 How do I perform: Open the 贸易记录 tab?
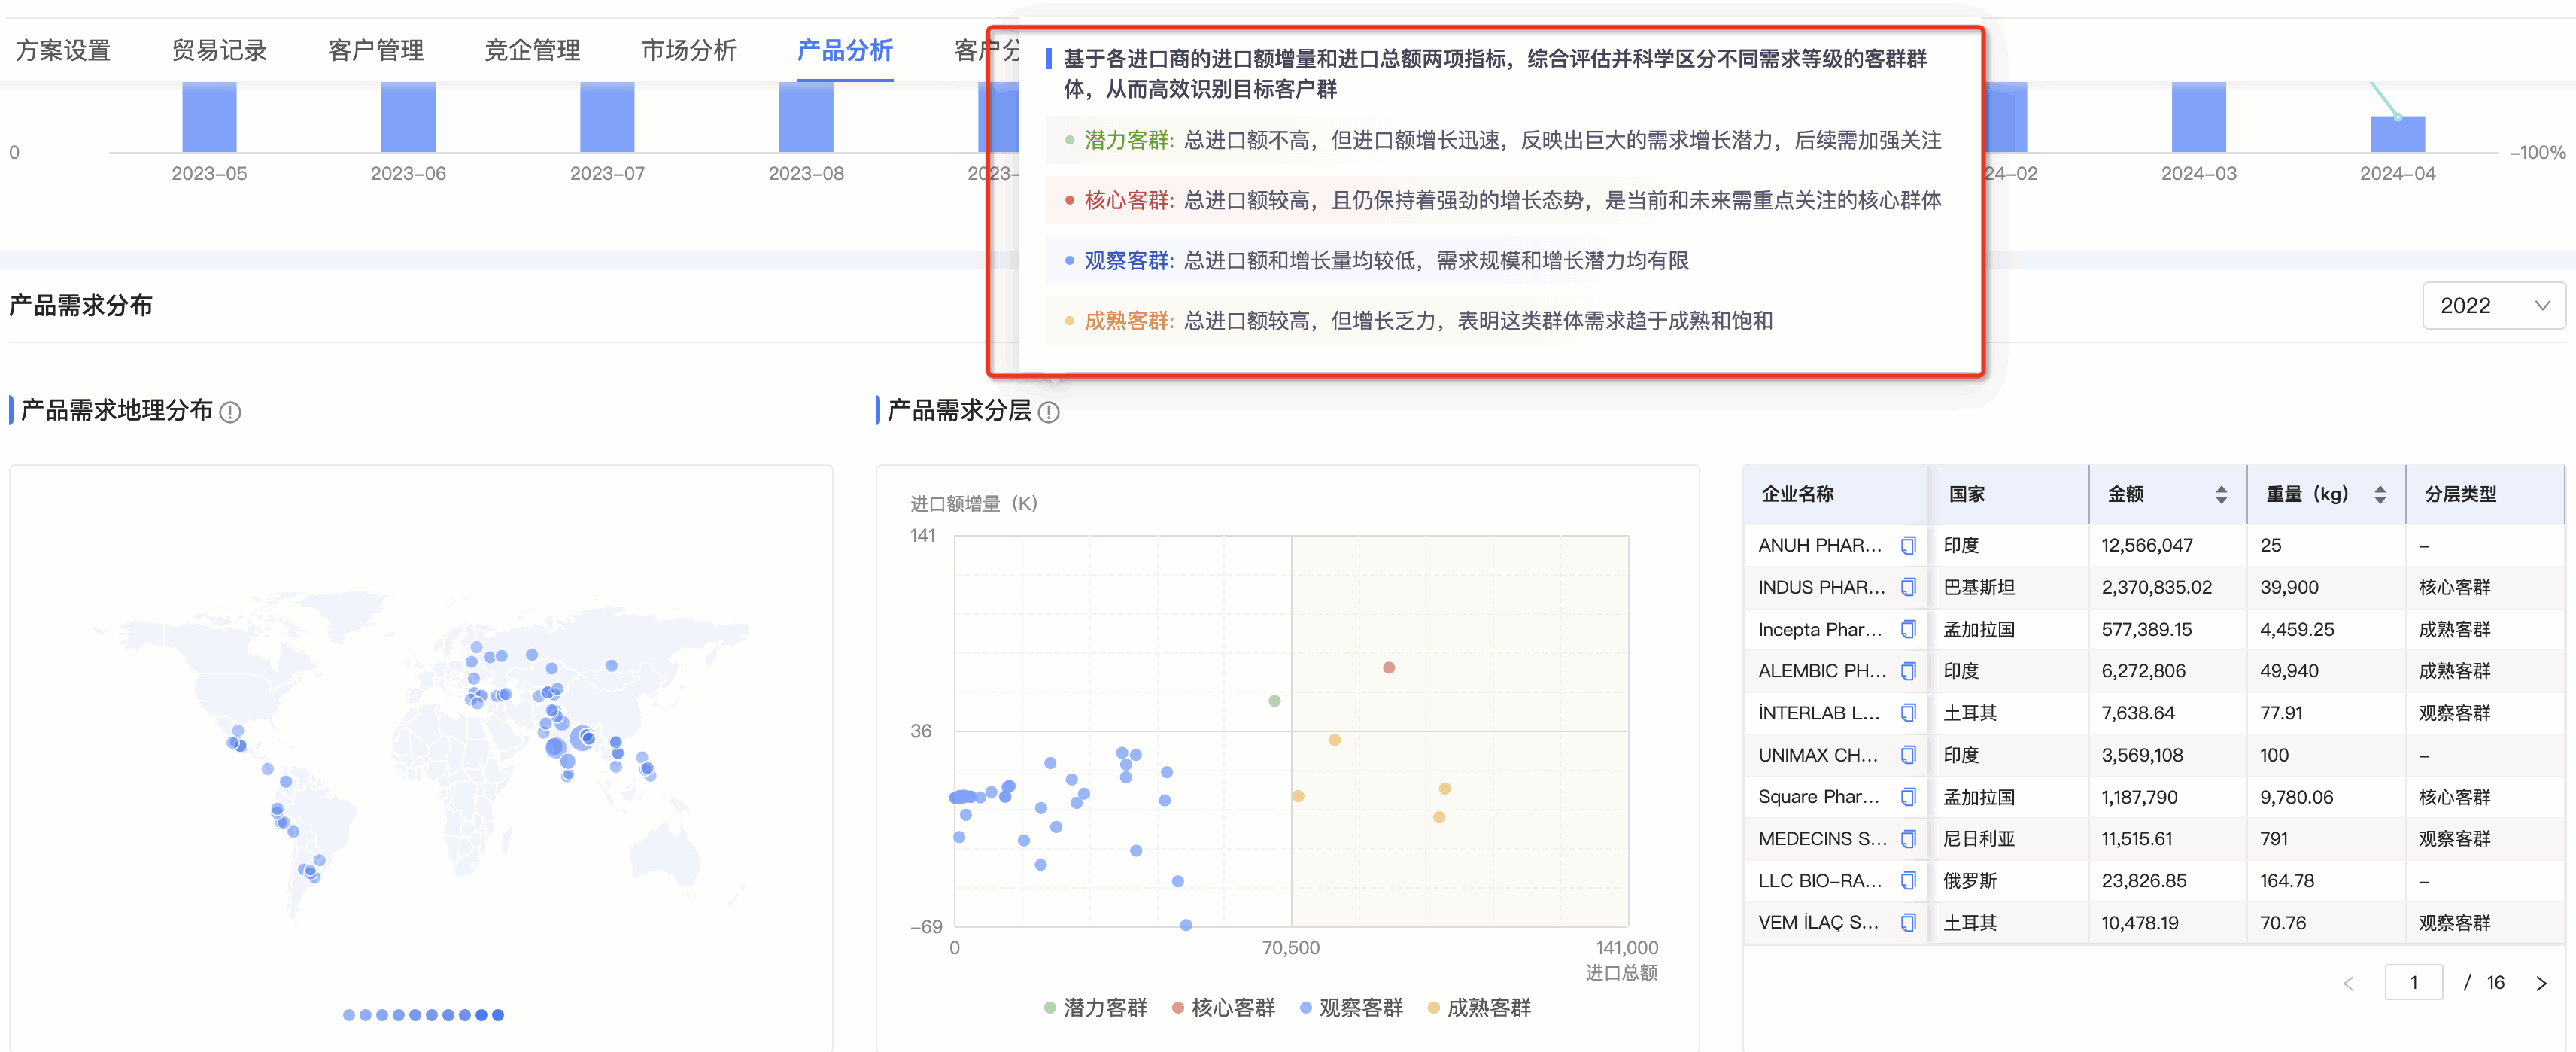coord(219,50)
